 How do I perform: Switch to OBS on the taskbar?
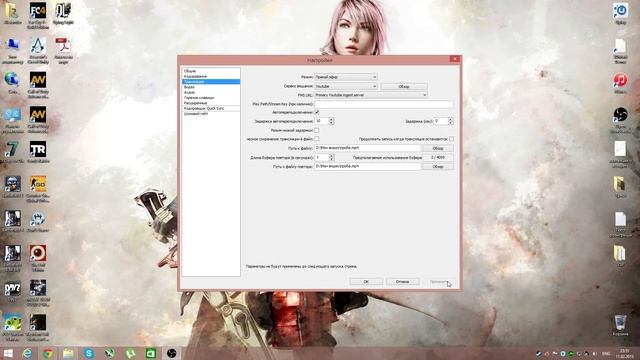coord(171,353)
